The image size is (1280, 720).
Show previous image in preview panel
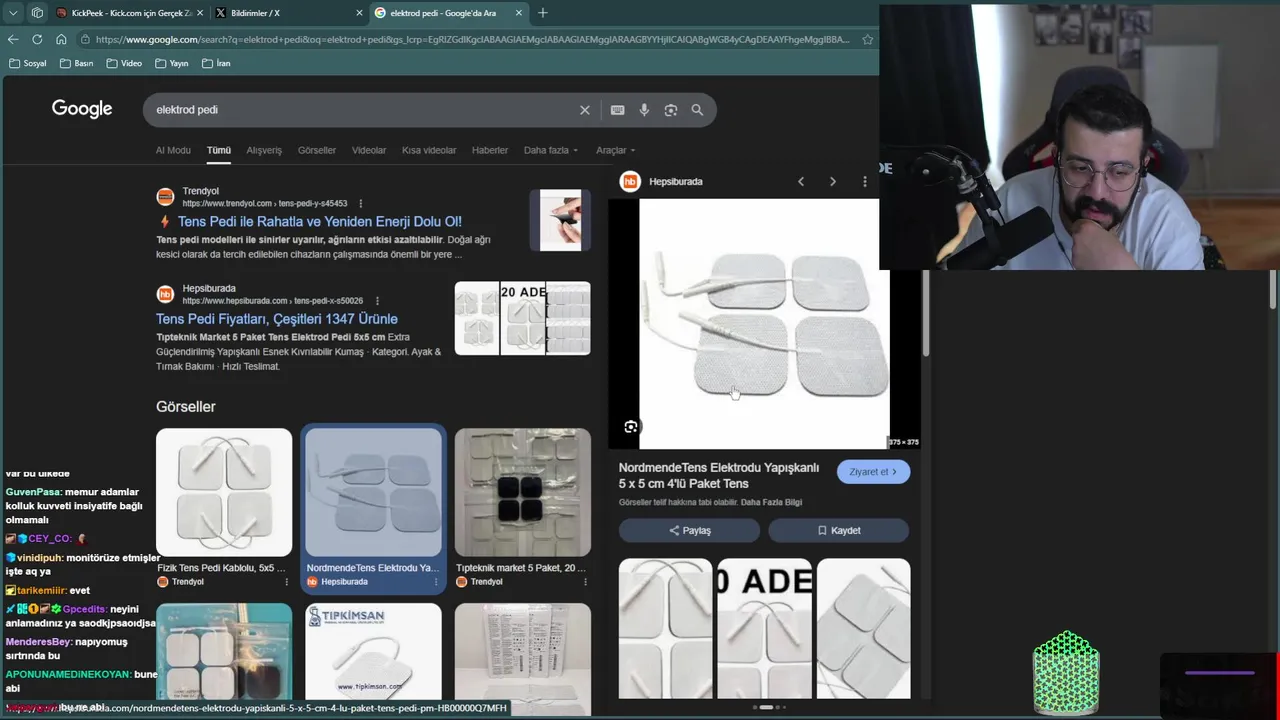pos(801,182)
